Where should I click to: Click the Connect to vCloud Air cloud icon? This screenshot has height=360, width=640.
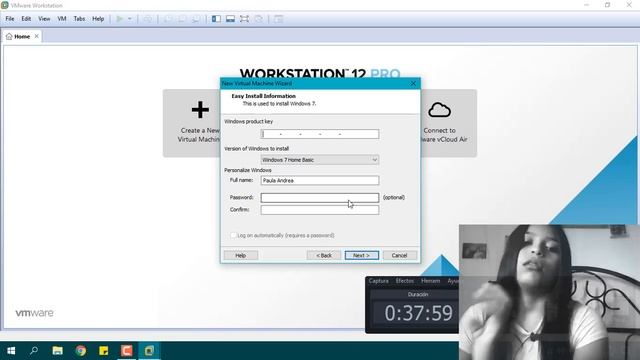(440, 110)
